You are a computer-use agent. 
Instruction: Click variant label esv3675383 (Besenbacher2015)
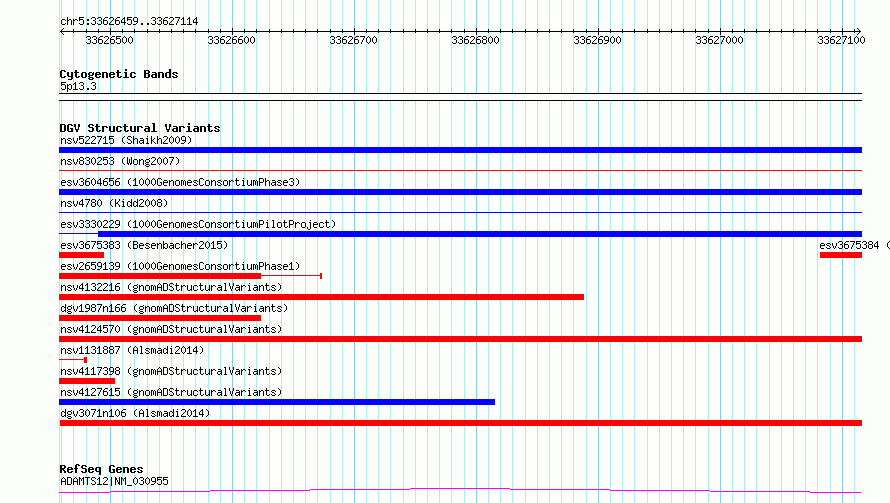144,245
